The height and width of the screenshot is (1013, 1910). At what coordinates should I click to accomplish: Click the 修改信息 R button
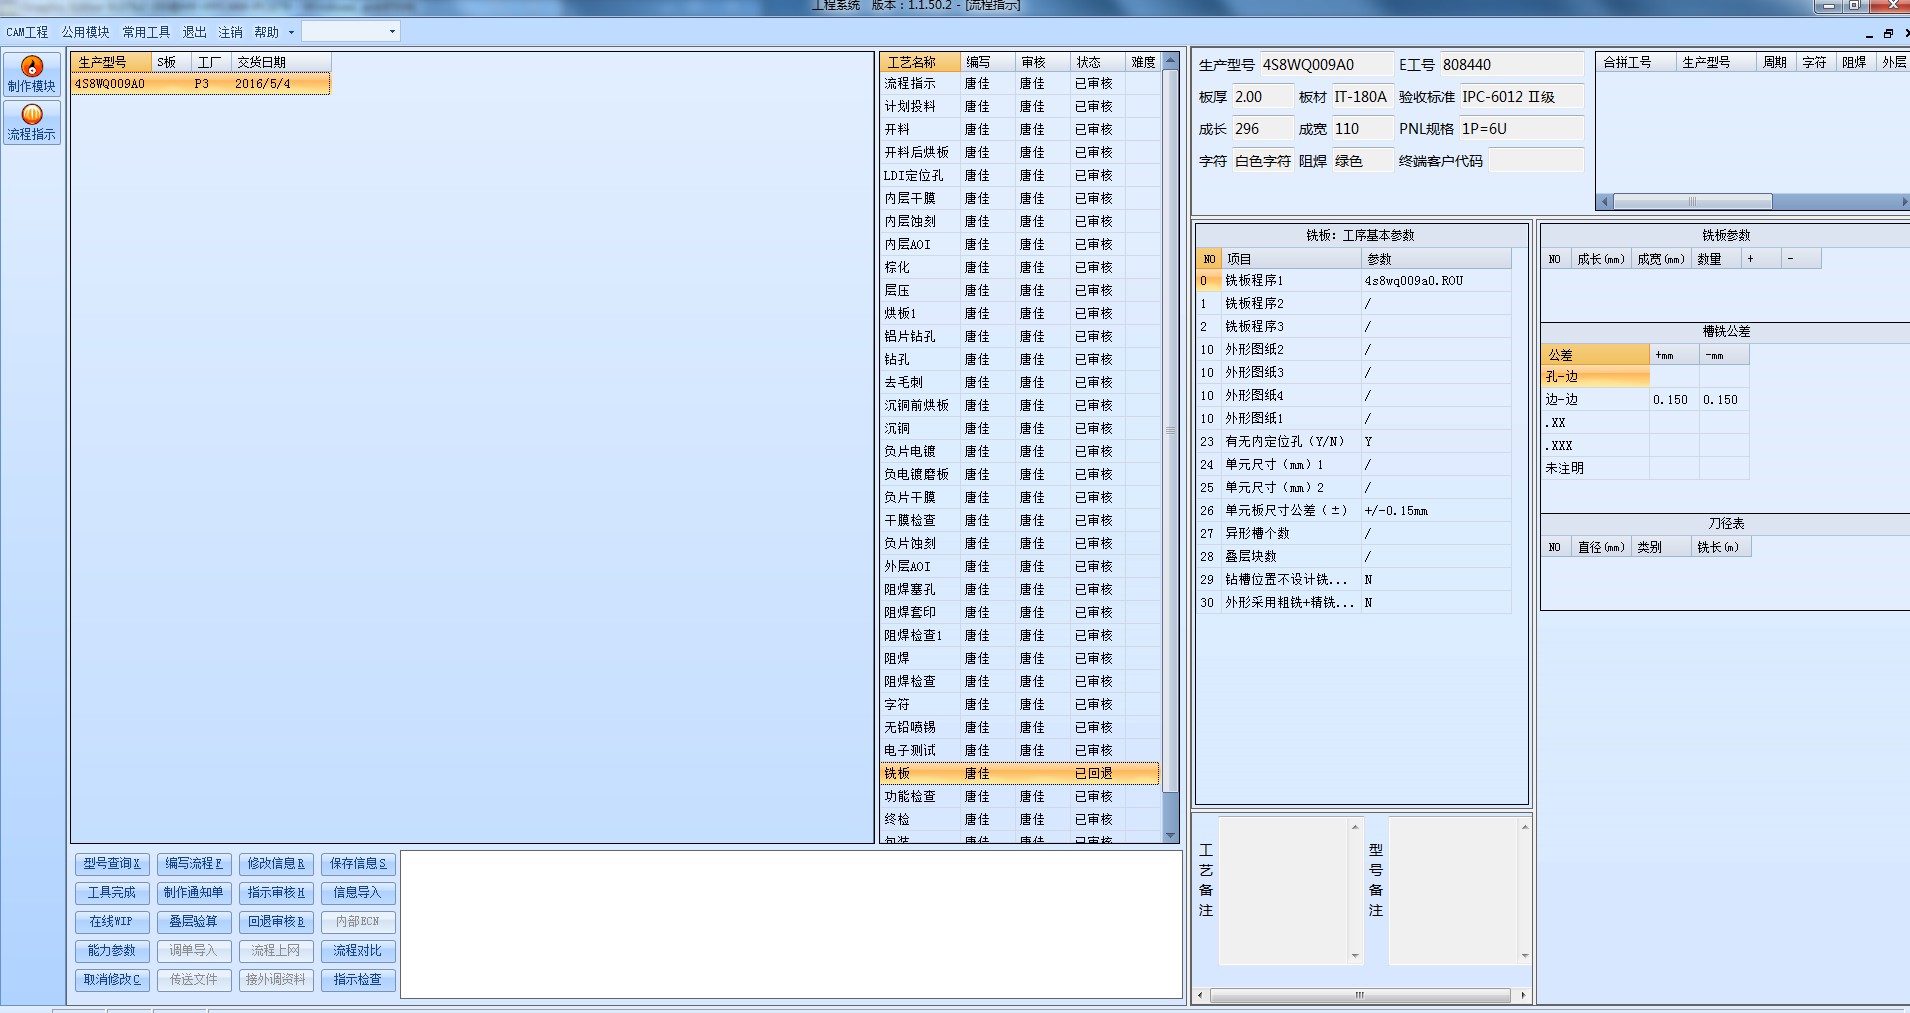click(276, 864)
